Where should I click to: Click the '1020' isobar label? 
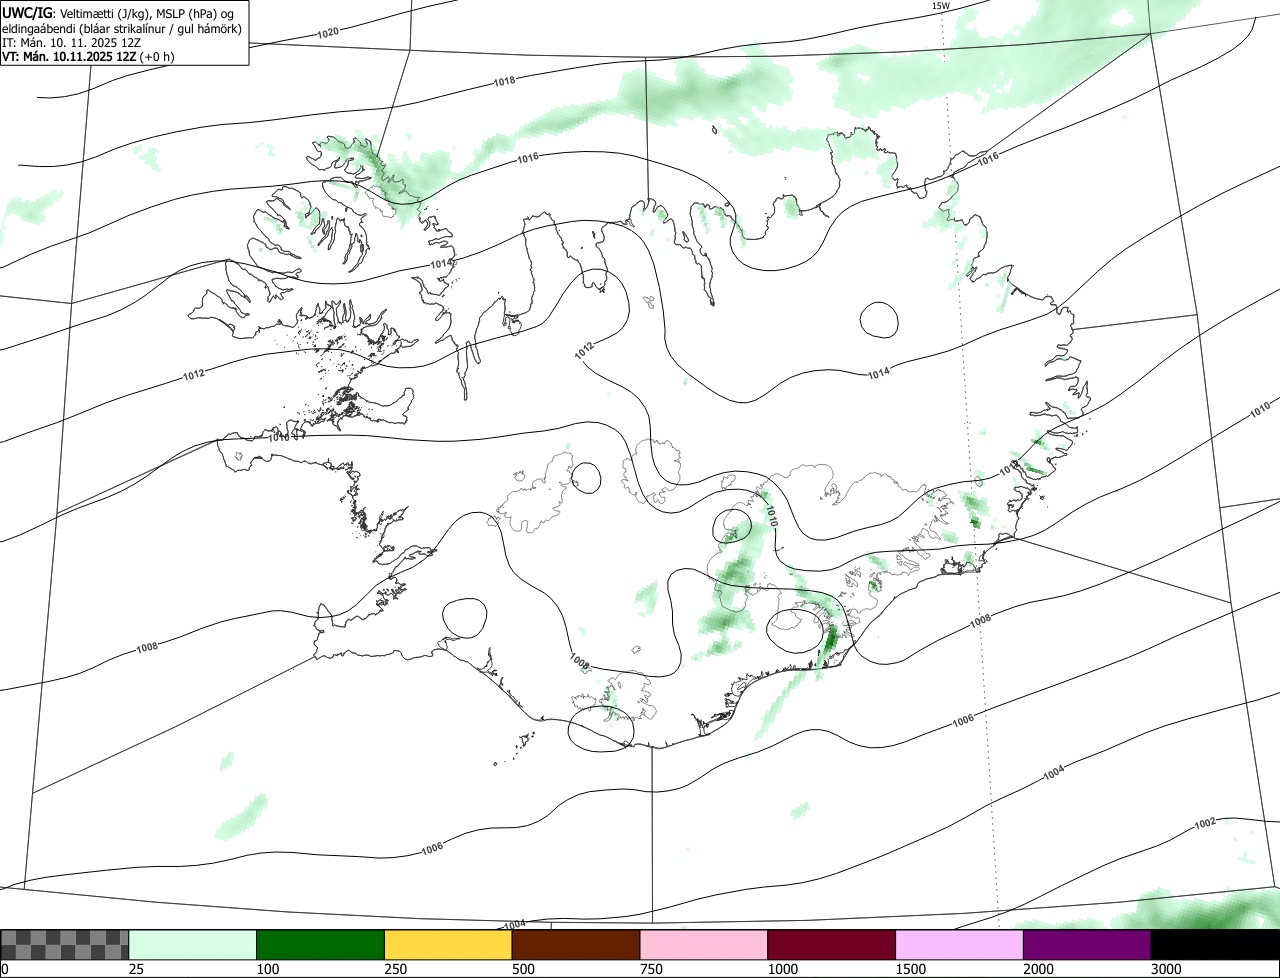(327, 32)
